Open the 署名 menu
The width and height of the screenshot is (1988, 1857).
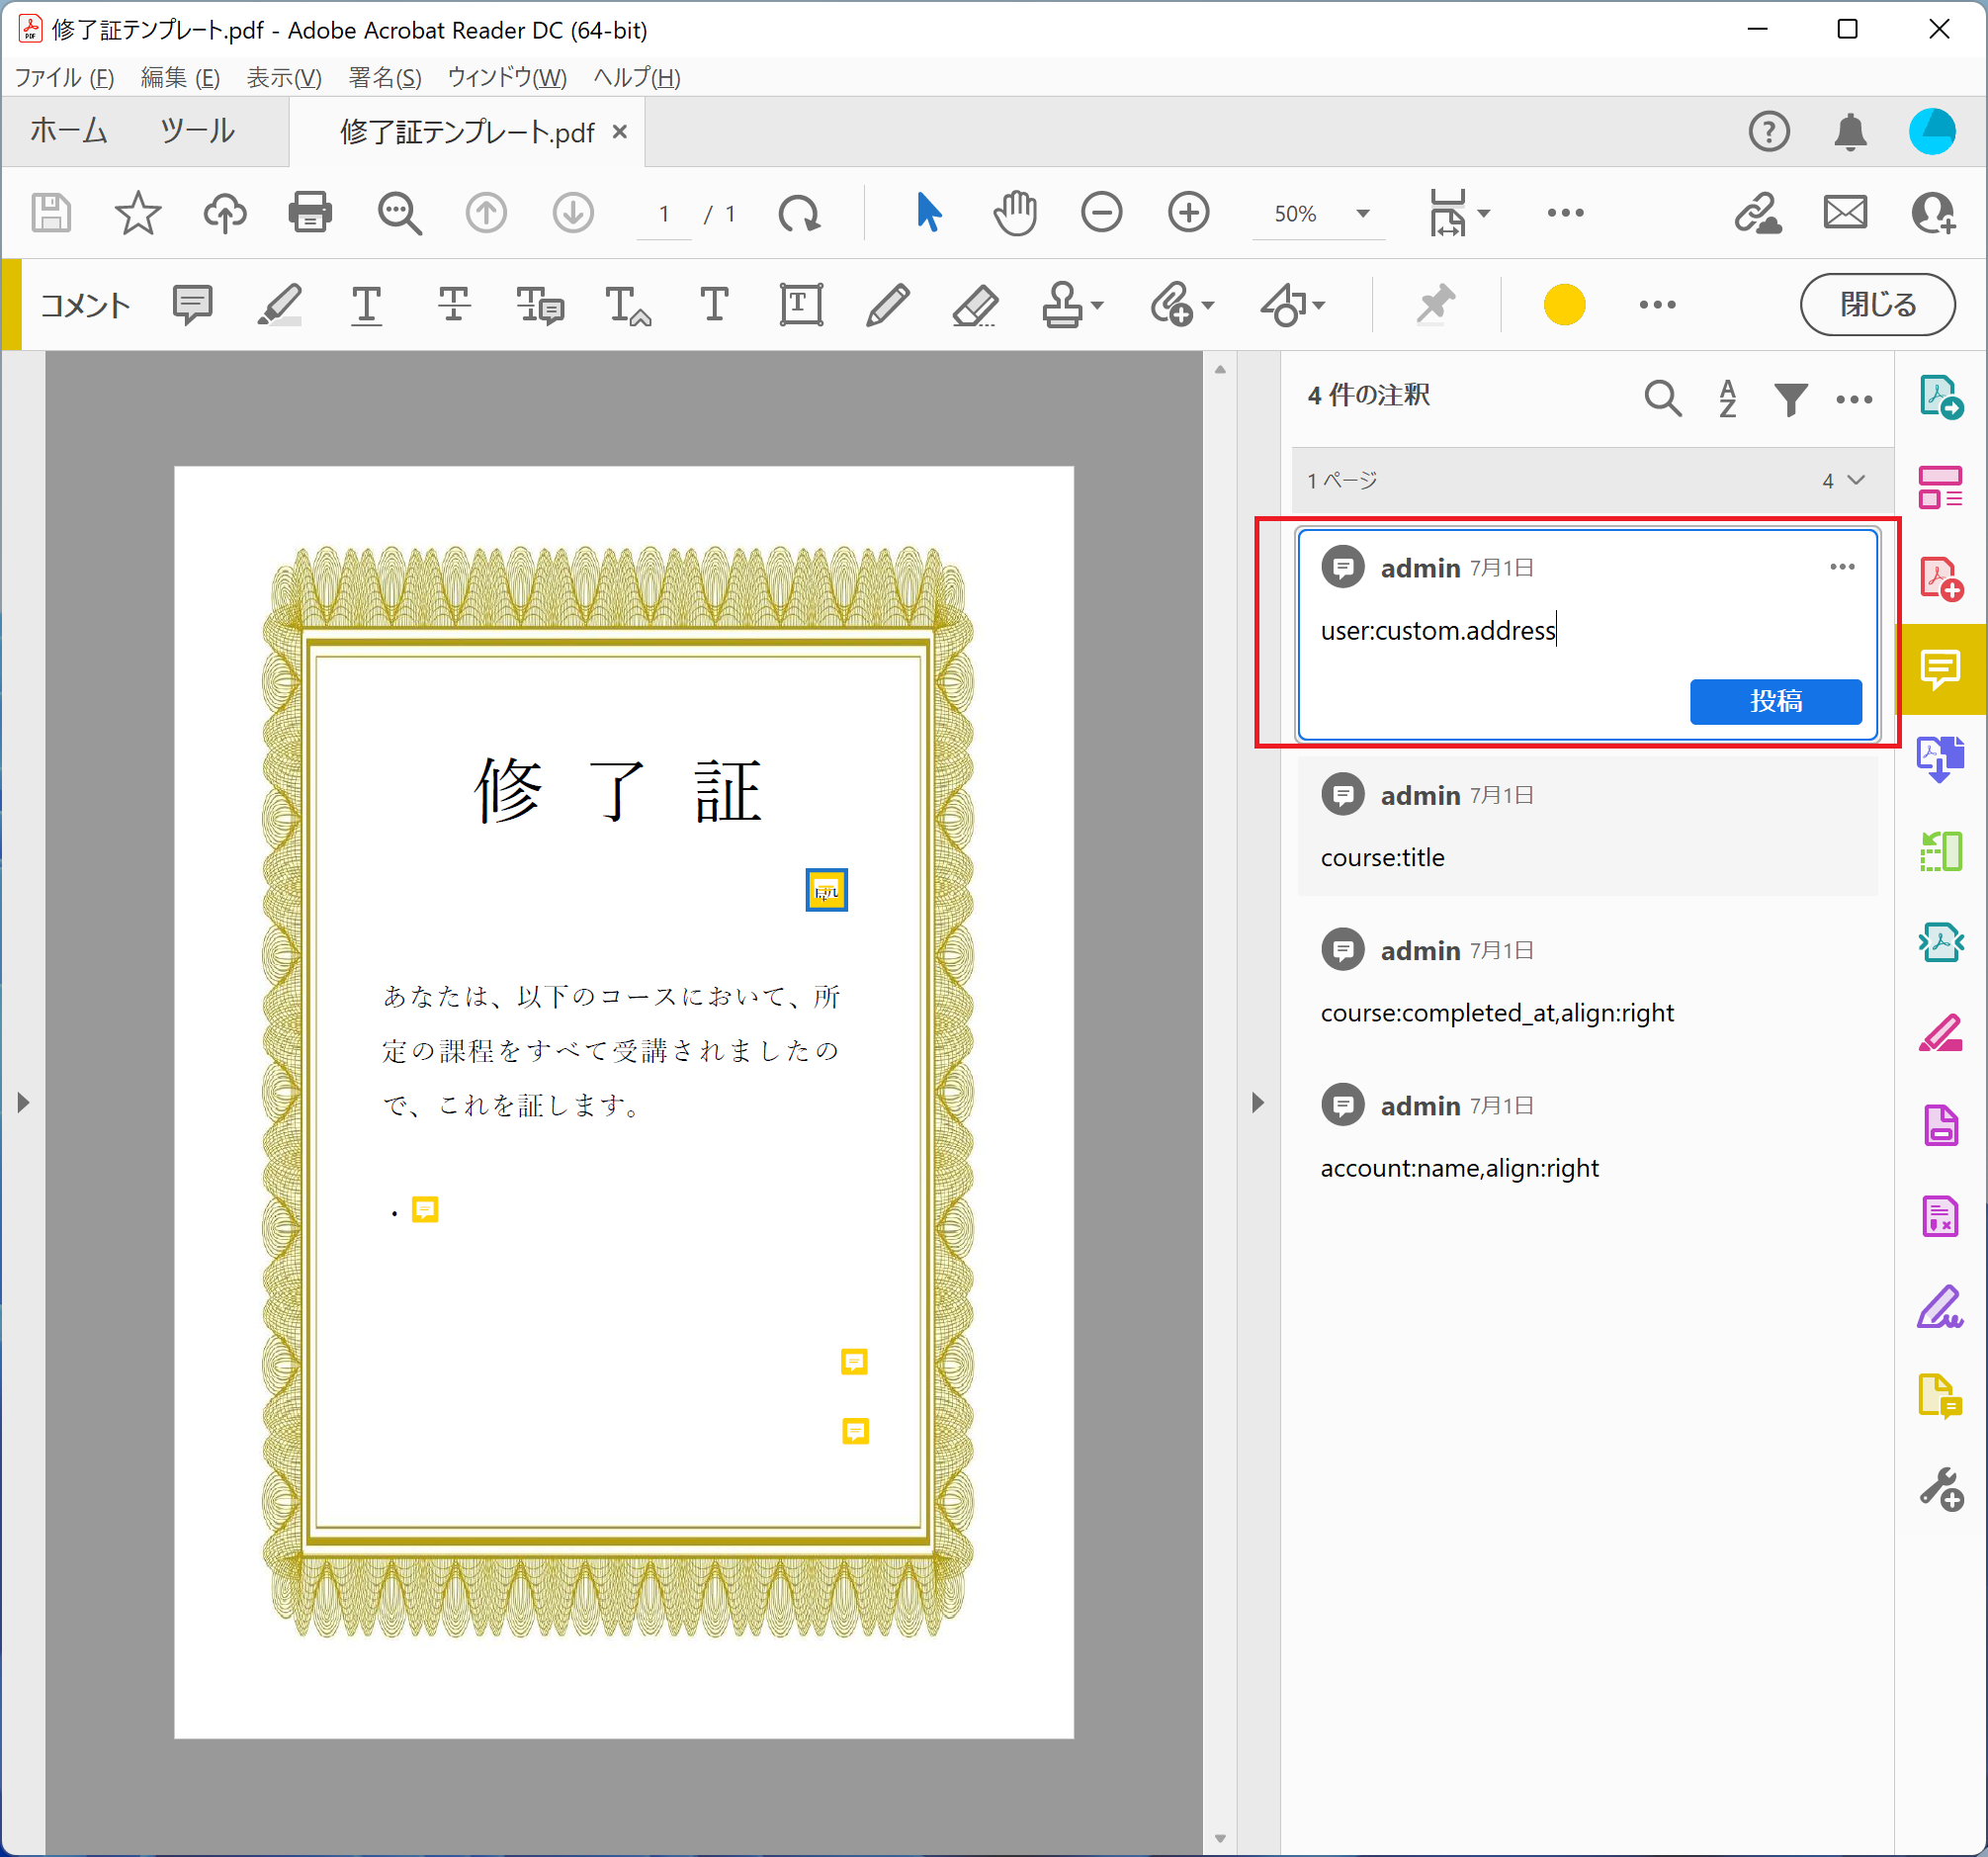(384, 78)
